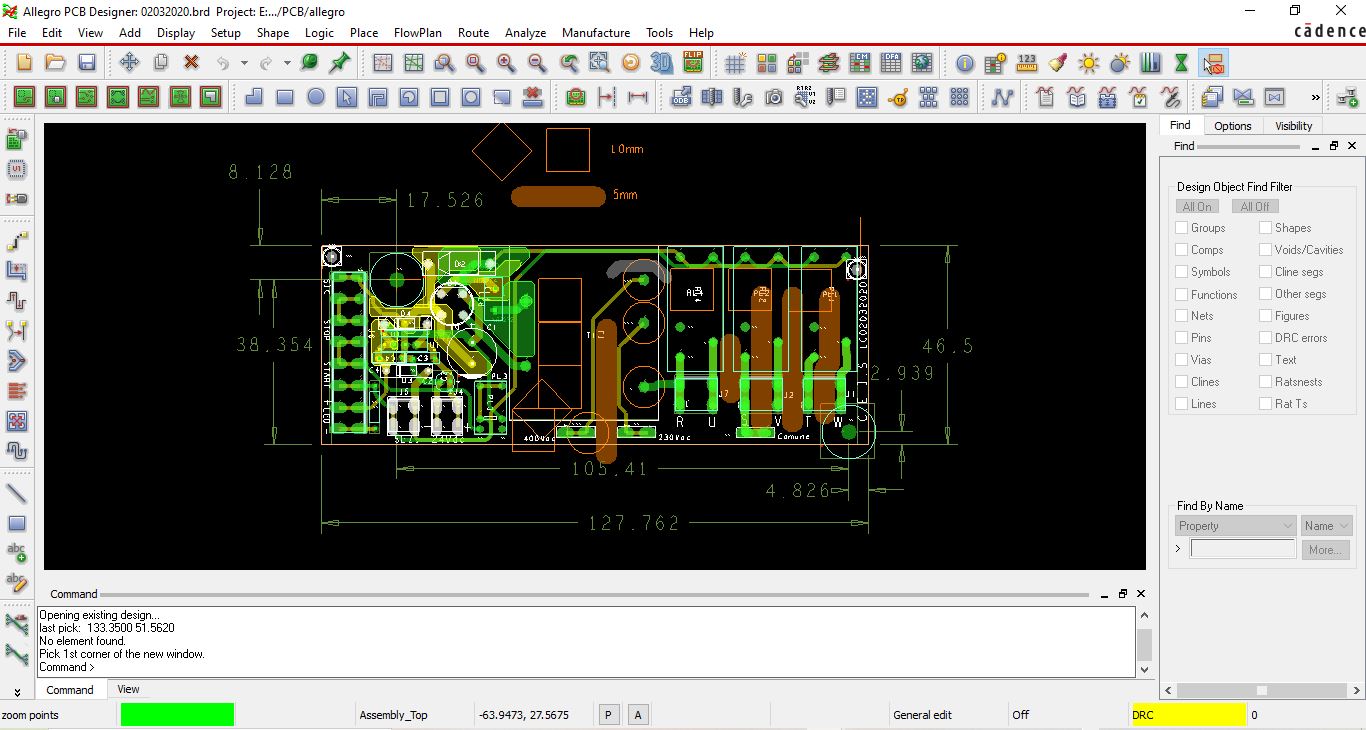Click the Add Text abc plus icon
The width and height of the screenshot is (1366, 730).
(17, 552)
